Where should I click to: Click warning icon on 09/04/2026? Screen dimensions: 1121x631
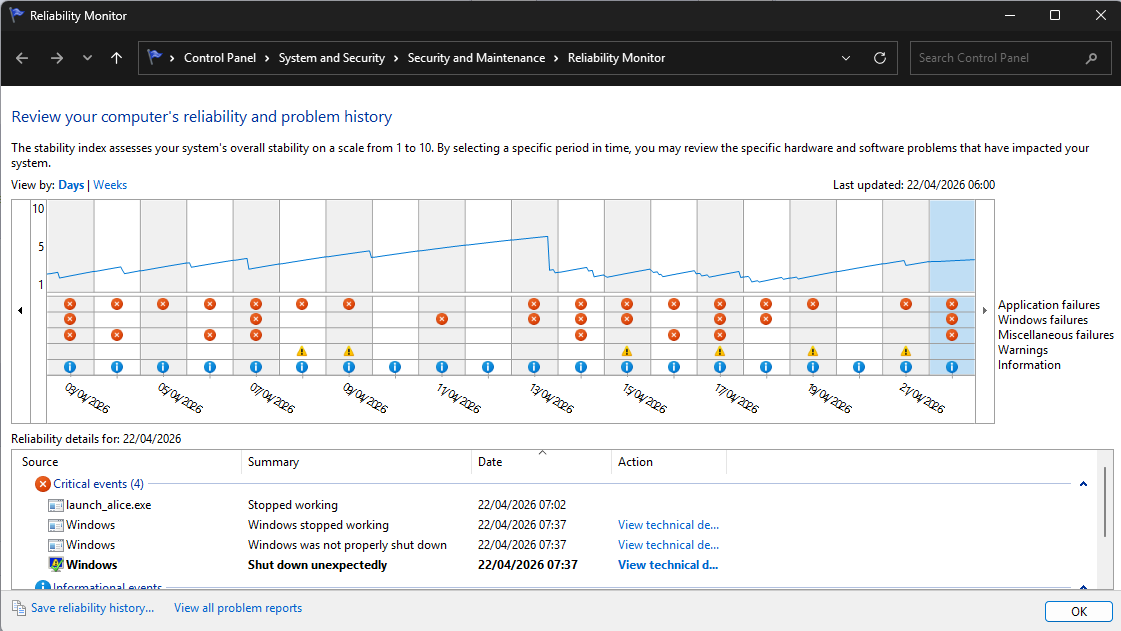[x=349, y=351]
